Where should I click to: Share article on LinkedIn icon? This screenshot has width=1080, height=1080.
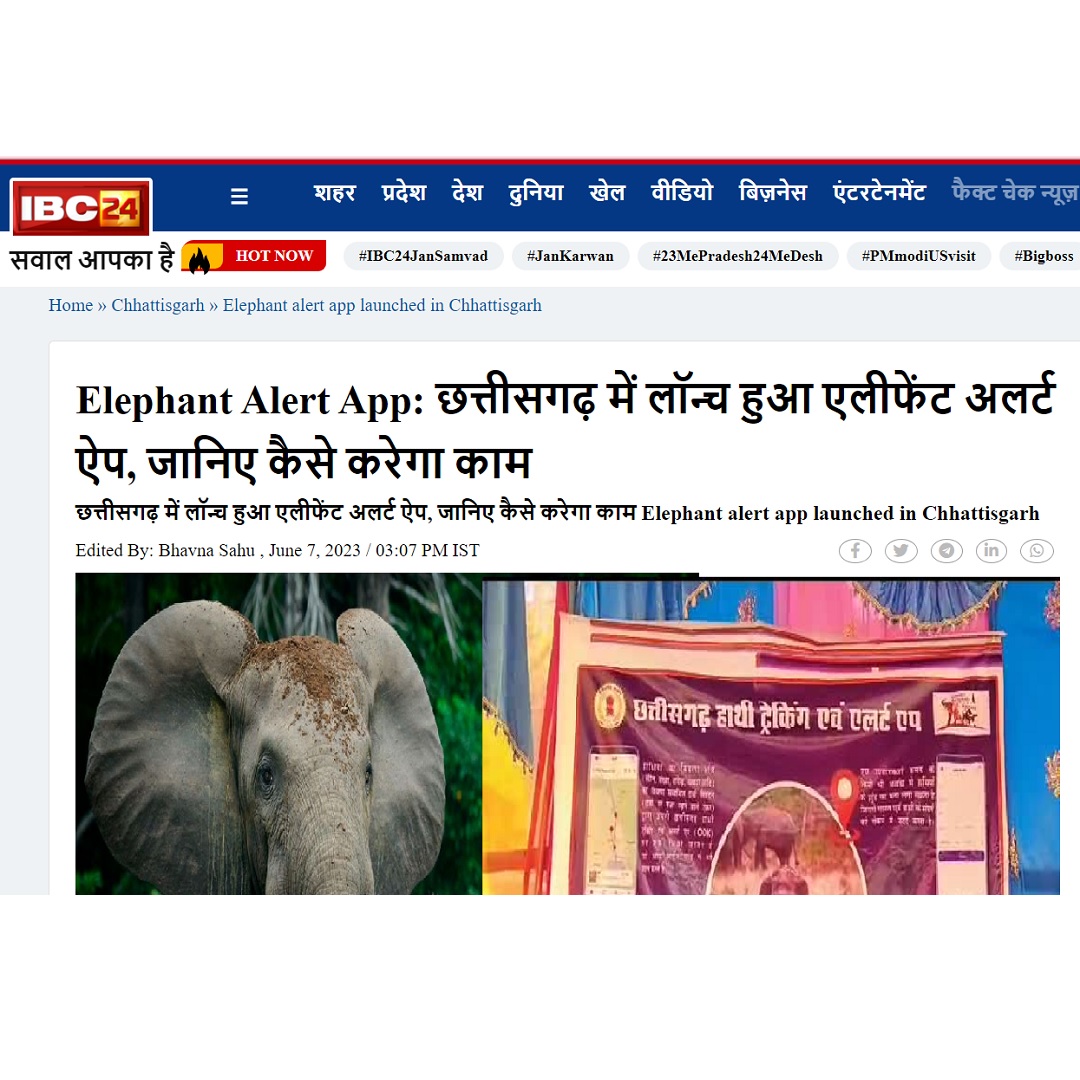[991, 550]
